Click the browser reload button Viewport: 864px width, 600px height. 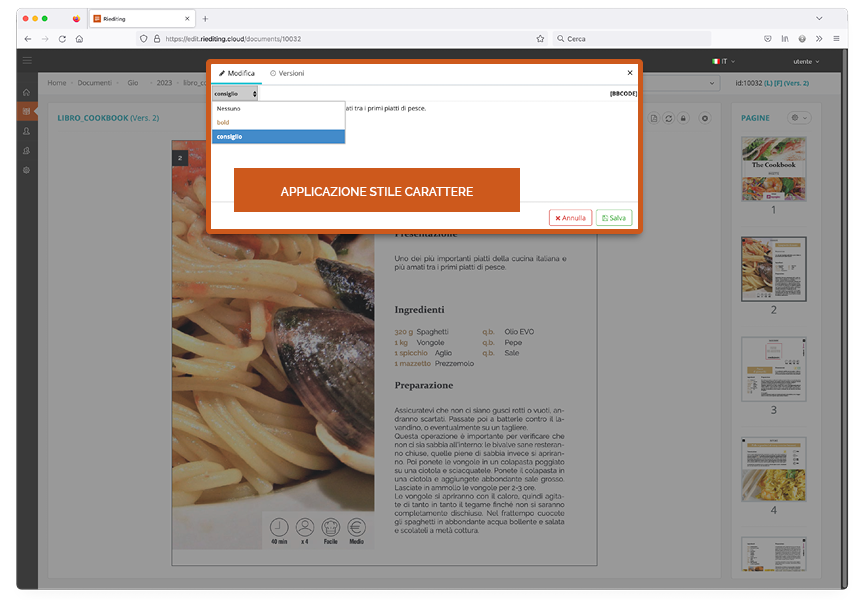pyautogui.click(x=62, y=39)
